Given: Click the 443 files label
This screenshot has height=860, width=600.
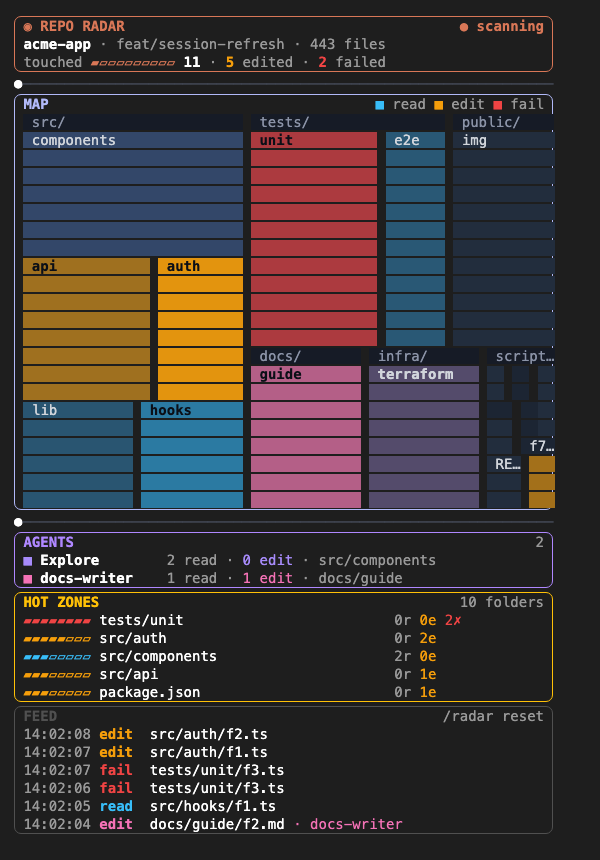Looking at the screenshot, I should pyautogui.click(x=348, y=44).
